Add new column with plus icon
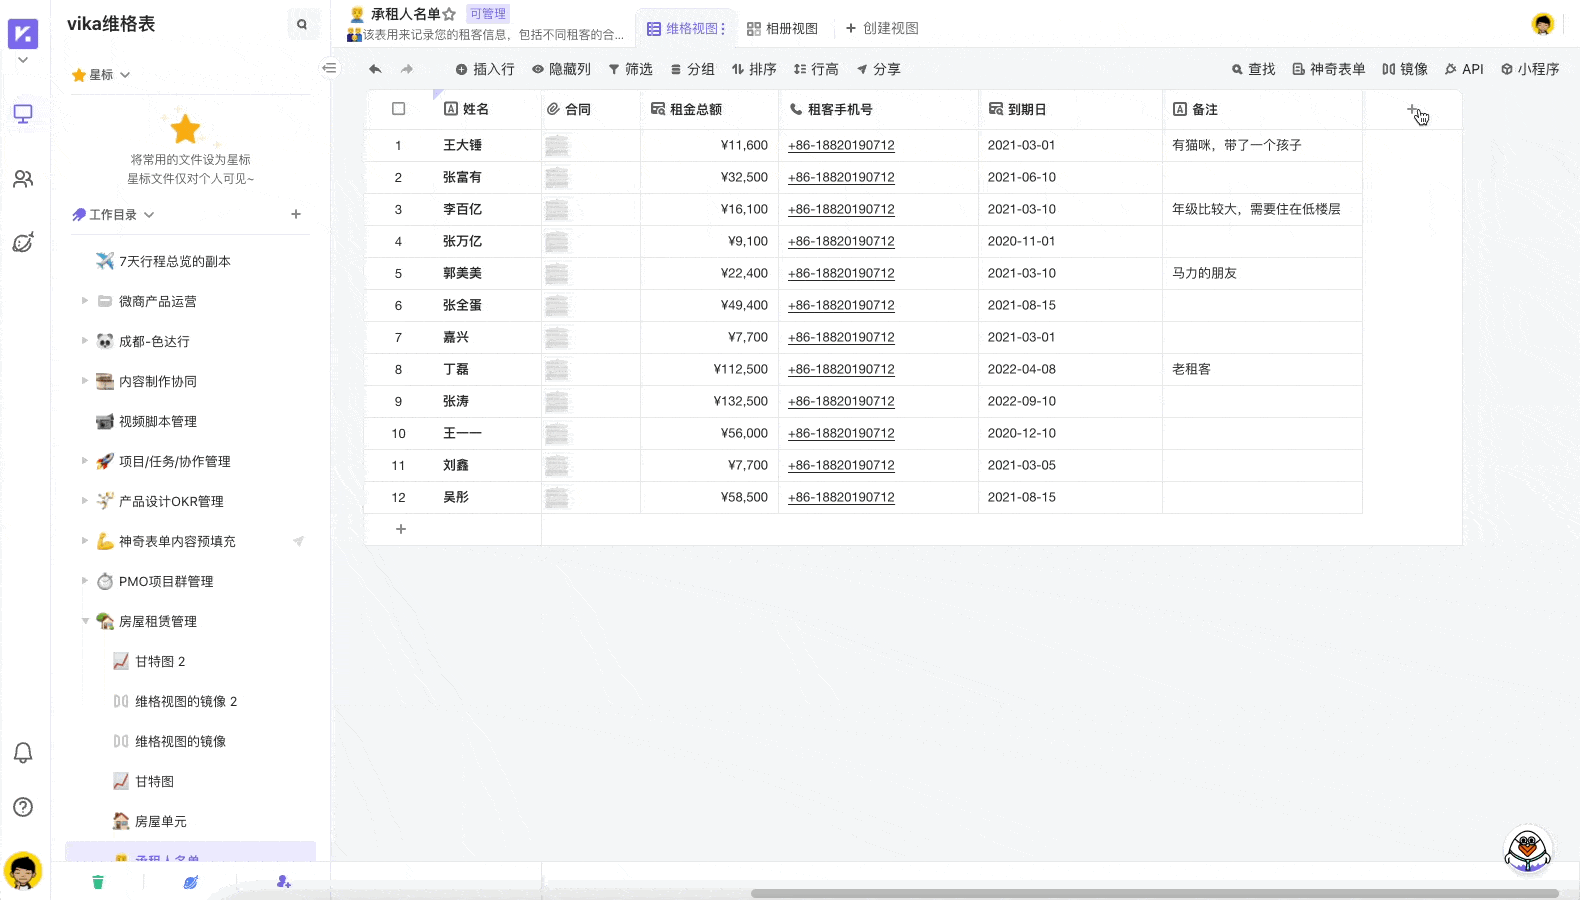The height and width of the screenshot is (900, 1580). [1412, 109]
